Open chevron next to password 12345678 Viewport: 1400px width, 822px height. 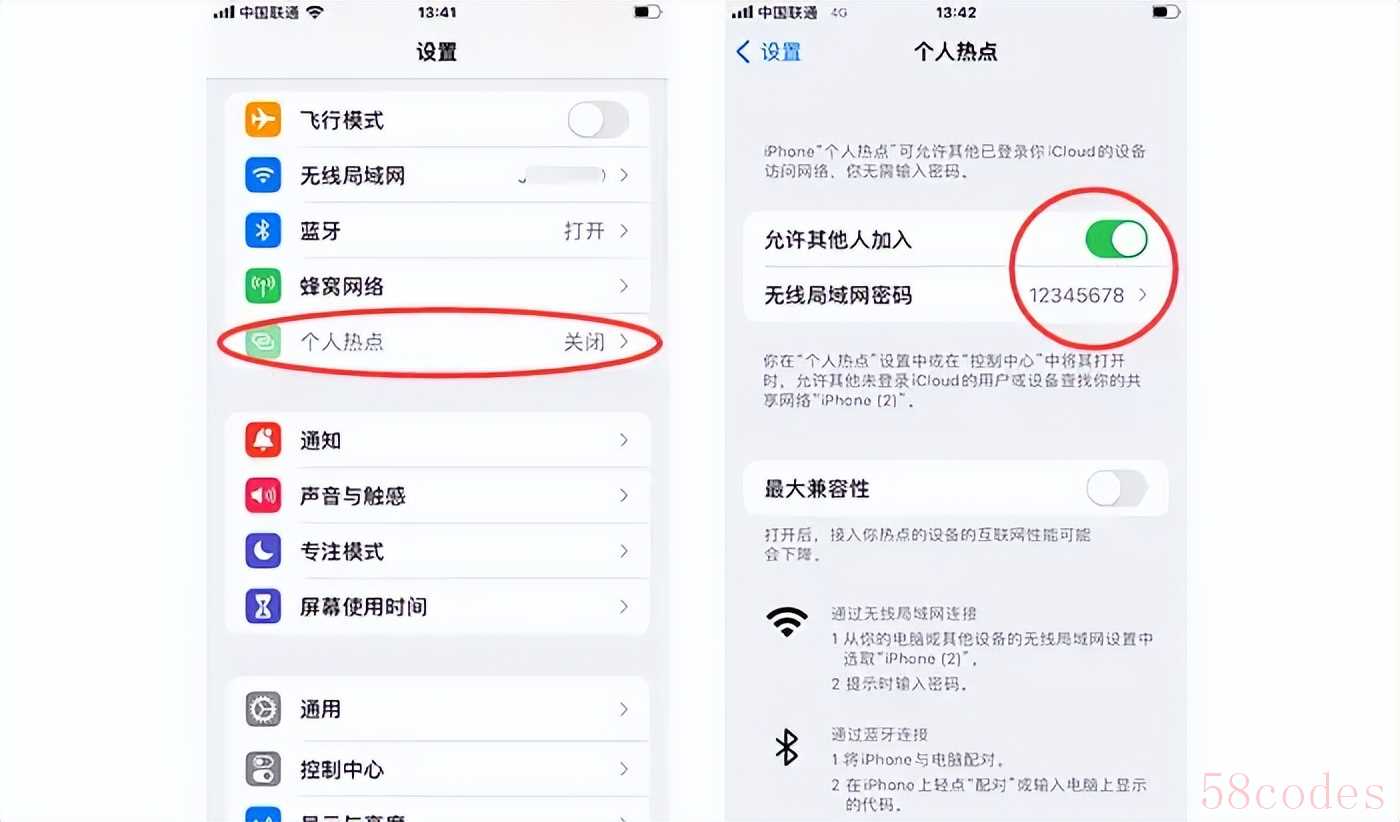click(x=1142, y=296)
